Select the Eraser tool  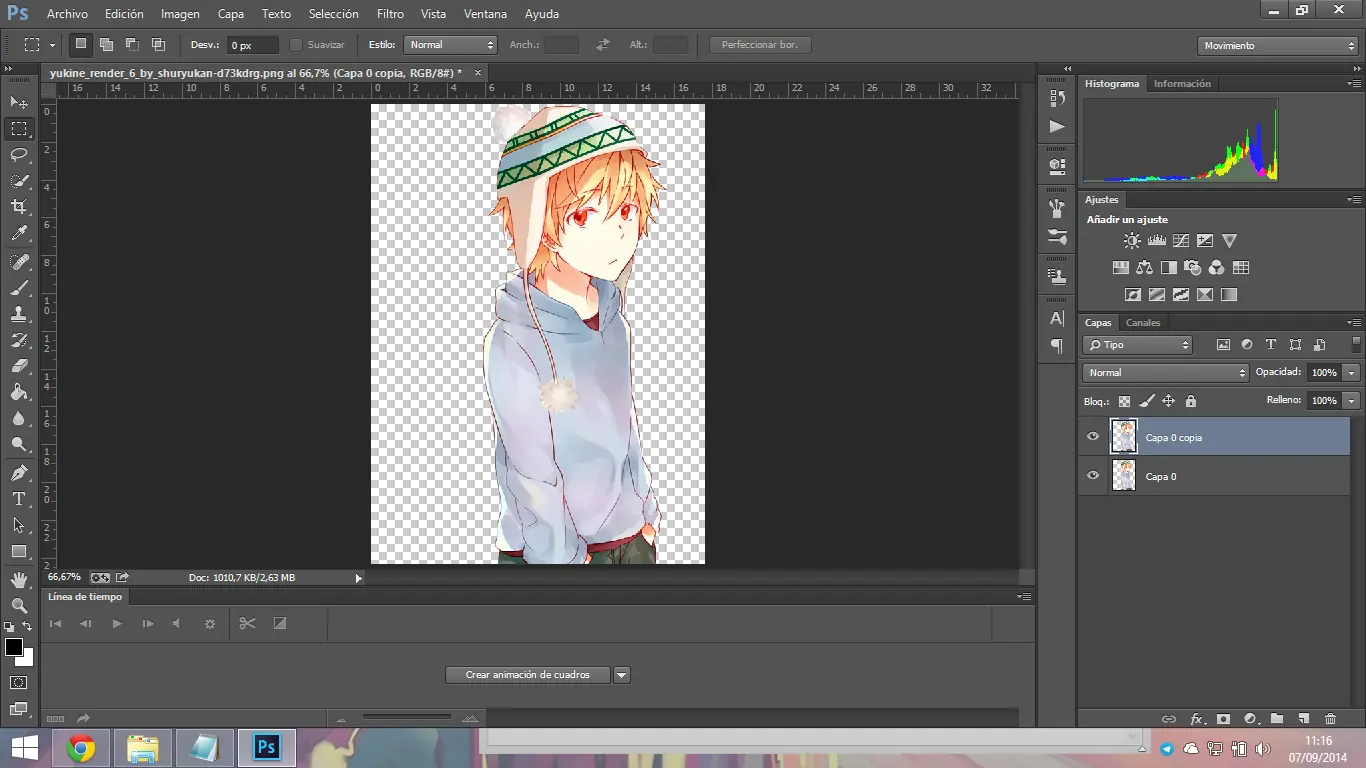(19, 366)
